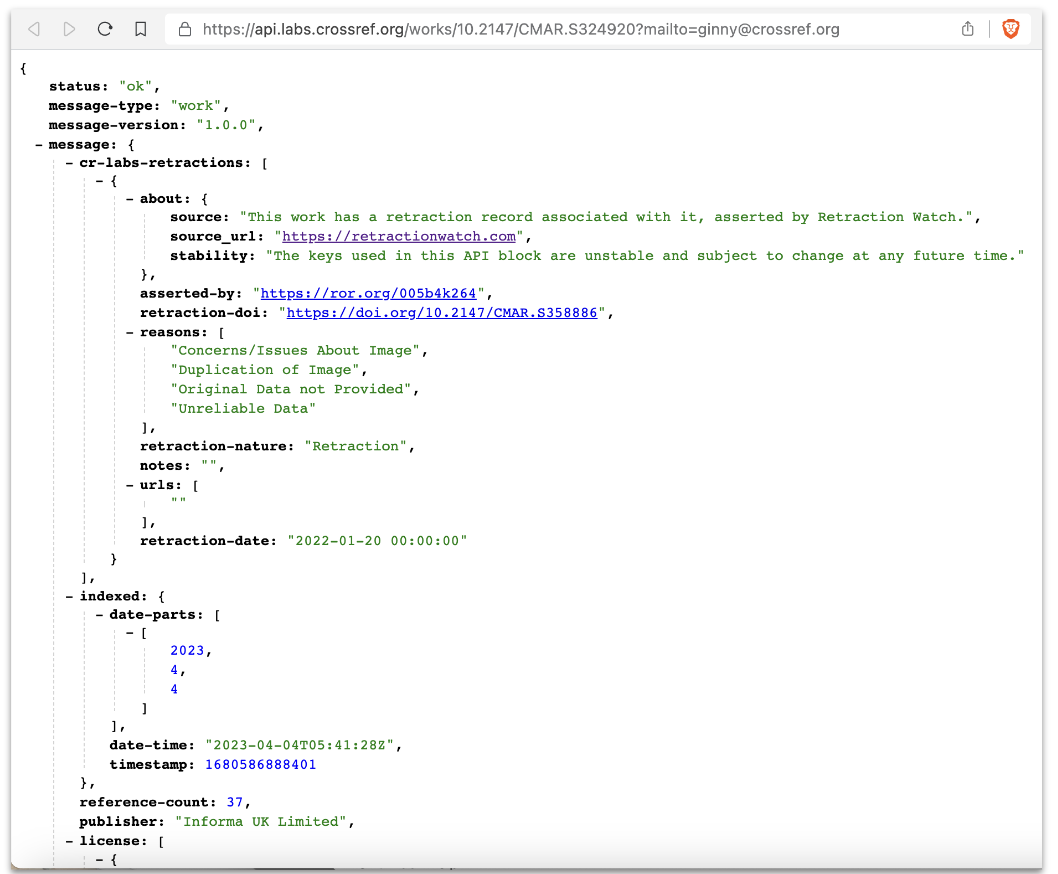Viewport: 1058px width, 874px height.
Task: Reload the page
Action: pos(105,29)
